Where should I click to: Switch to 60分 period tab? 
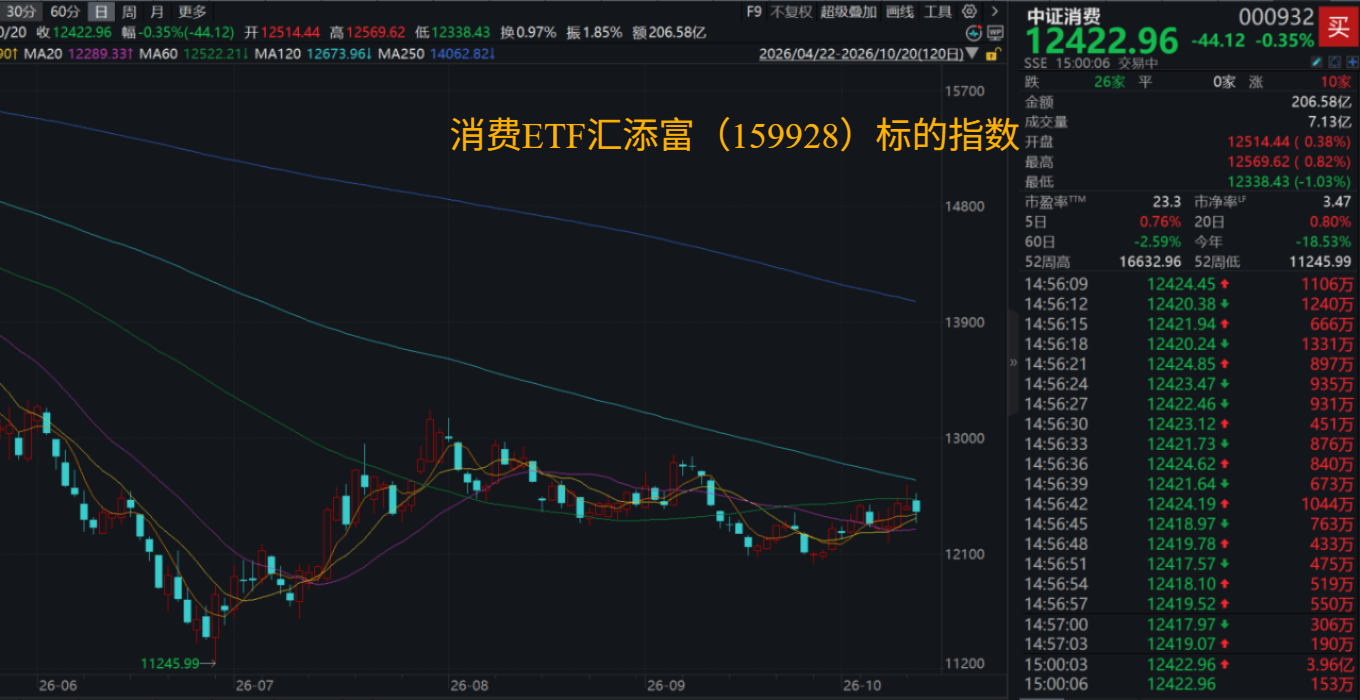click(65, 11)
